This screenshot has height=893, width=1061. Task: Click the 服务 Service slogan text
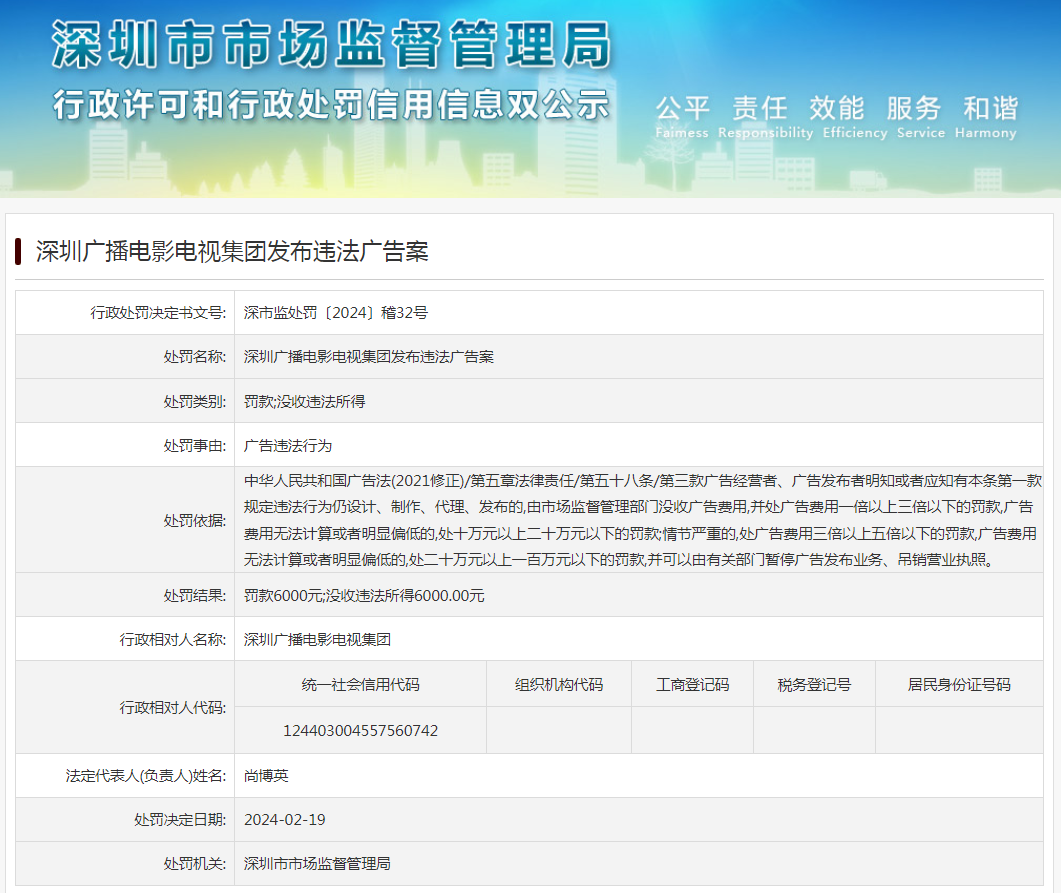[921, 117]
